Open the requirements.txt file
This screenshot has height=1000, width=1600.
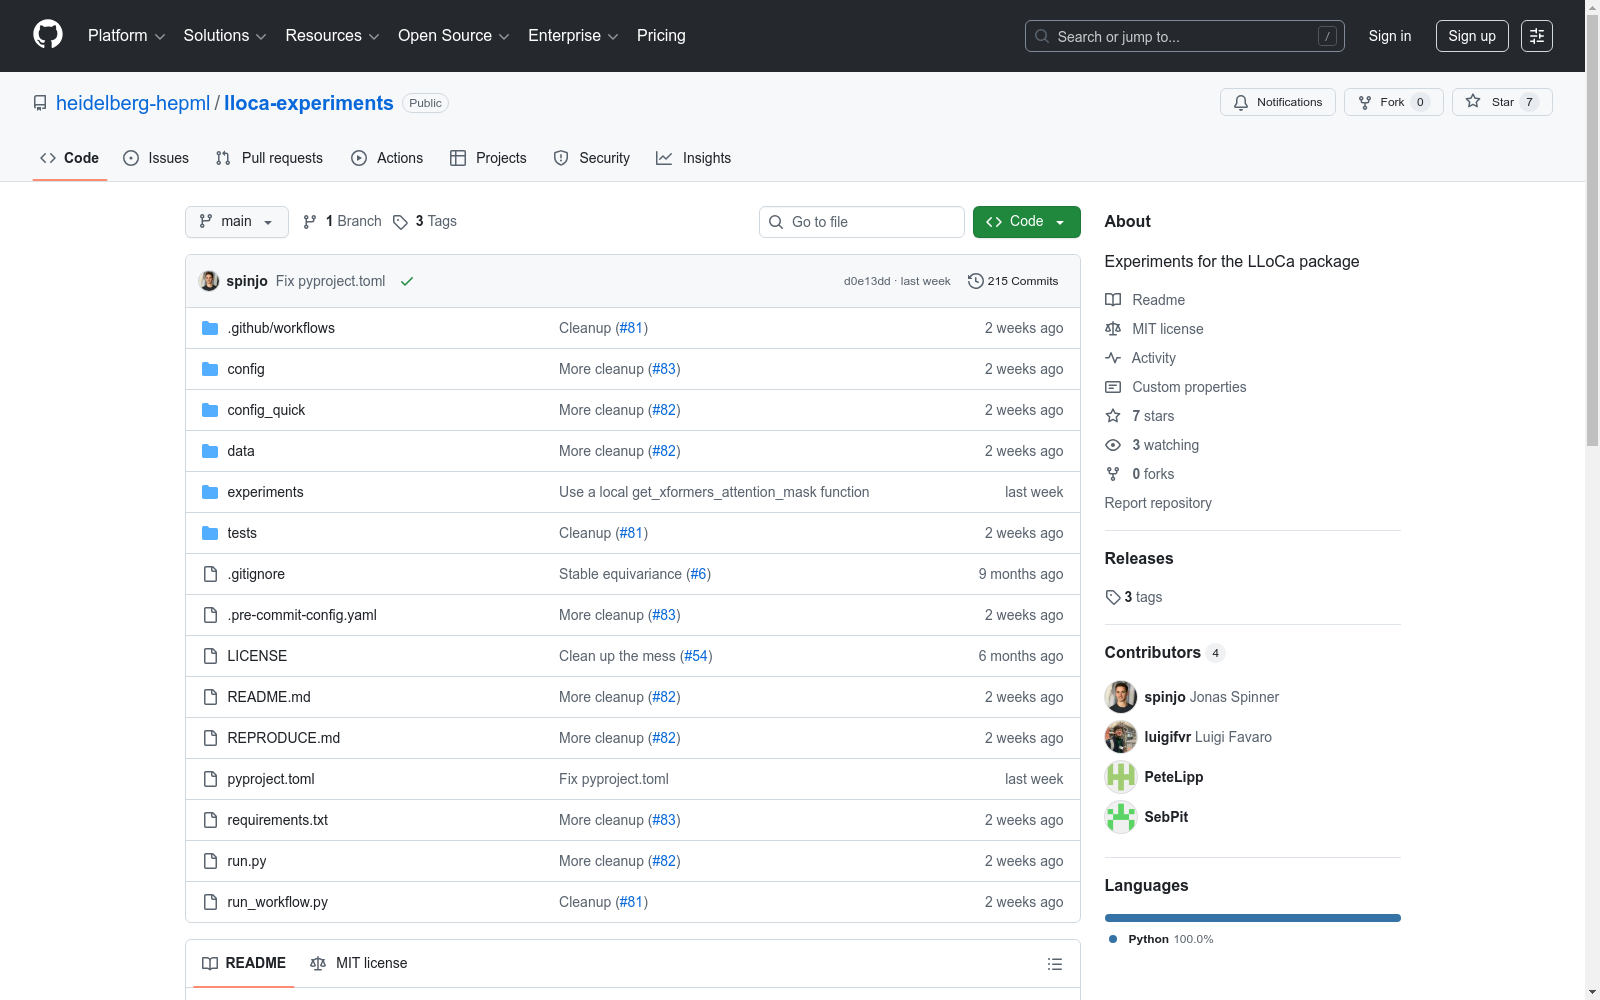[277, 820]
